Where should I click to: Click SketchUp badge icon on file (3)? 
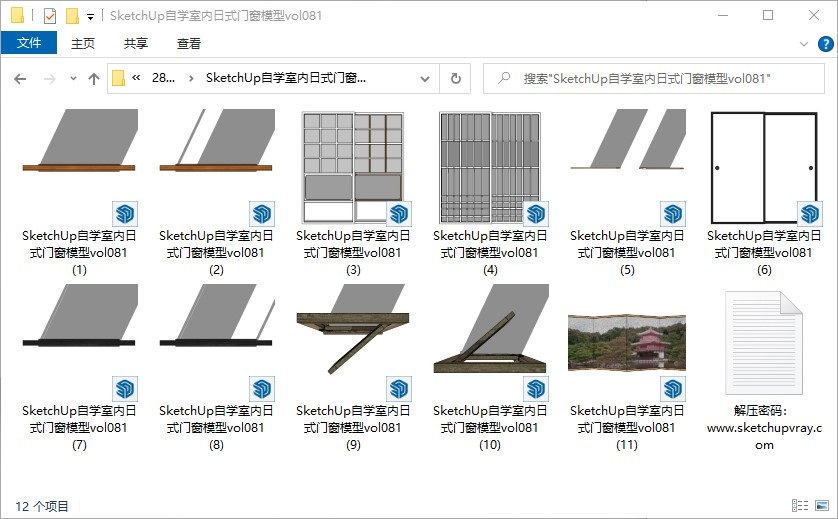399,214
